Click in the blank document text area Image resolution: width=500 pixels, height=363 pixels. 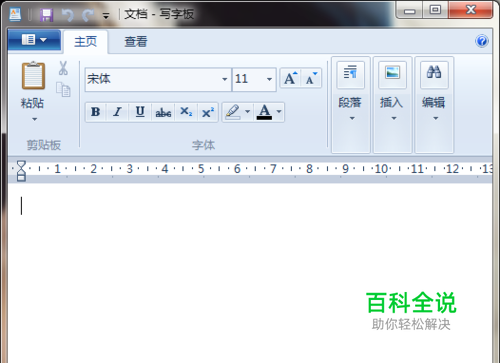250,273
